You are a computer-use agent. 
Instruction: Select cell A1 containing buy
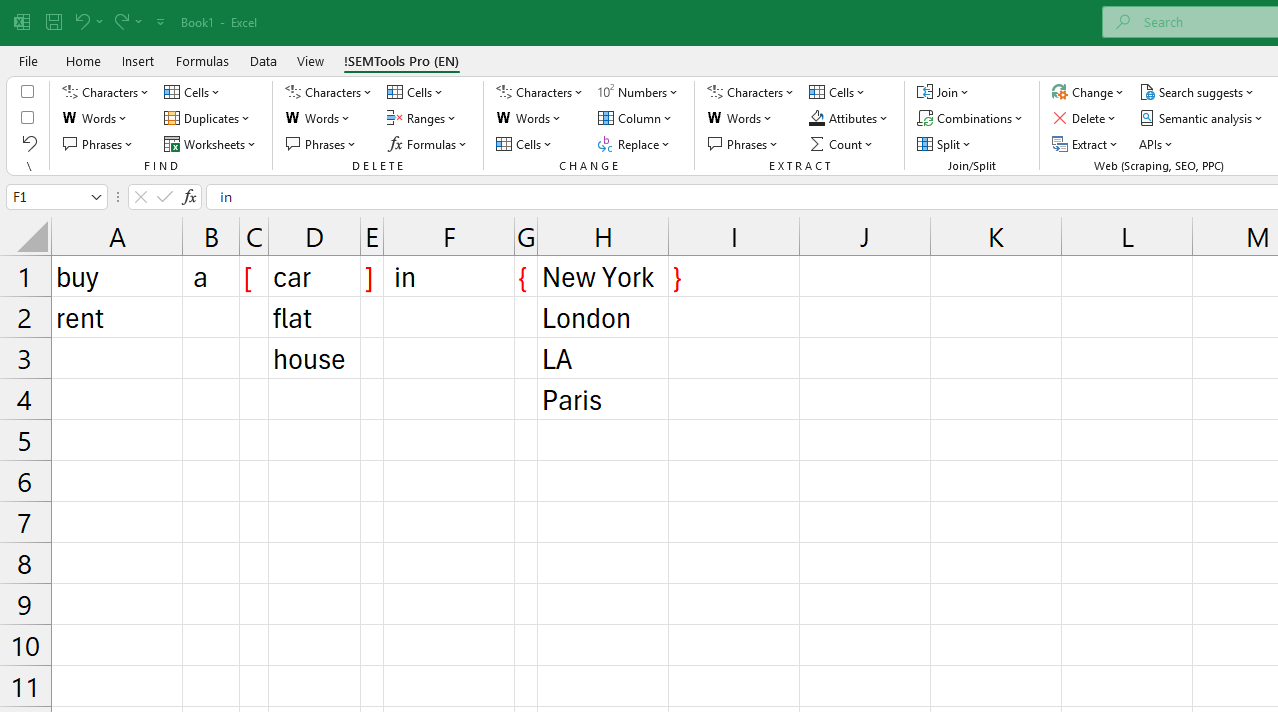(117, 277)
